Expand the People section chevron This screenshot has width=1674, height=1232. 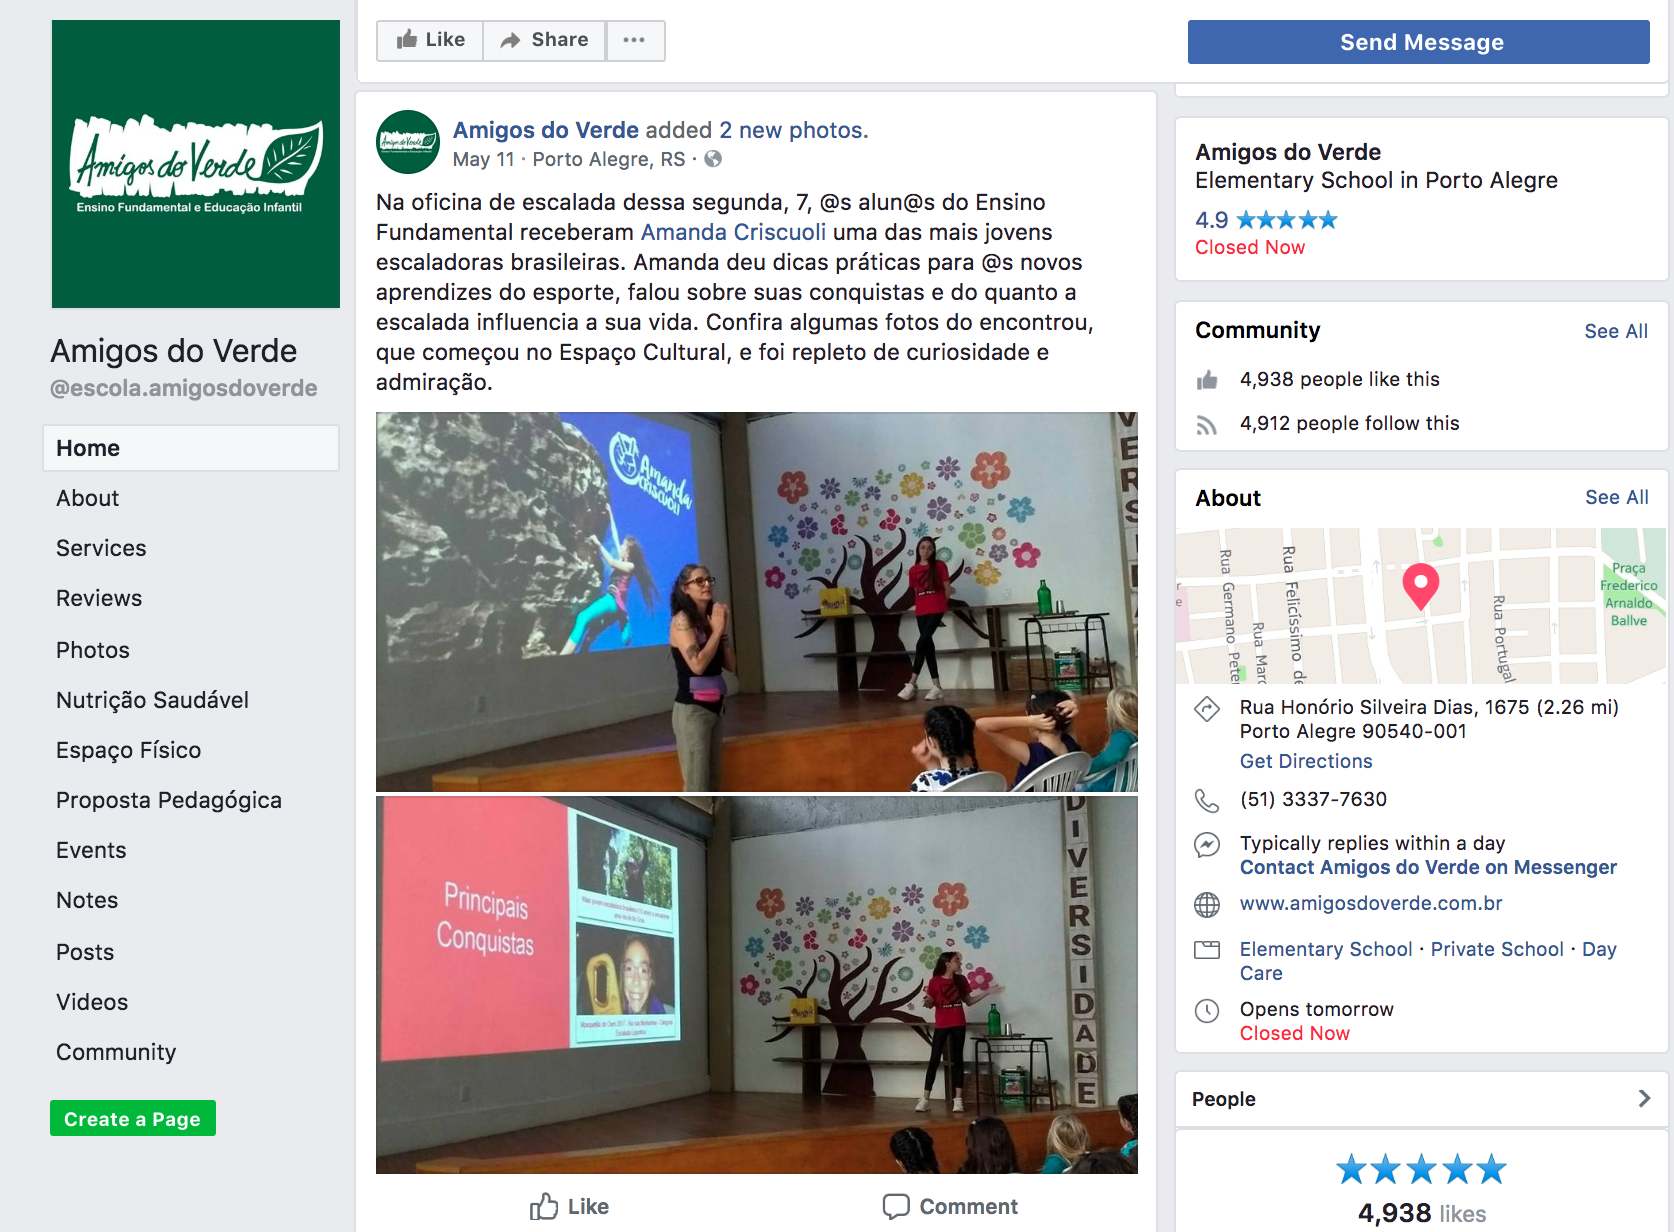tap(1644, 1098)
